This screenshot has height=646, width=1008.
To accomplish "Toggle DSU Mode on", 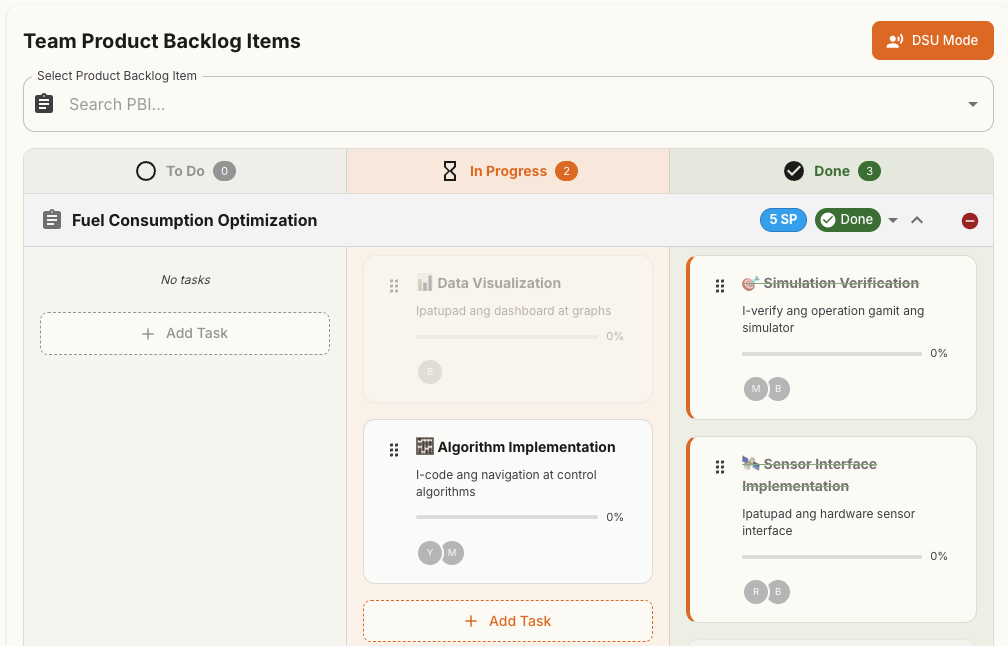I will pos(932,41).
